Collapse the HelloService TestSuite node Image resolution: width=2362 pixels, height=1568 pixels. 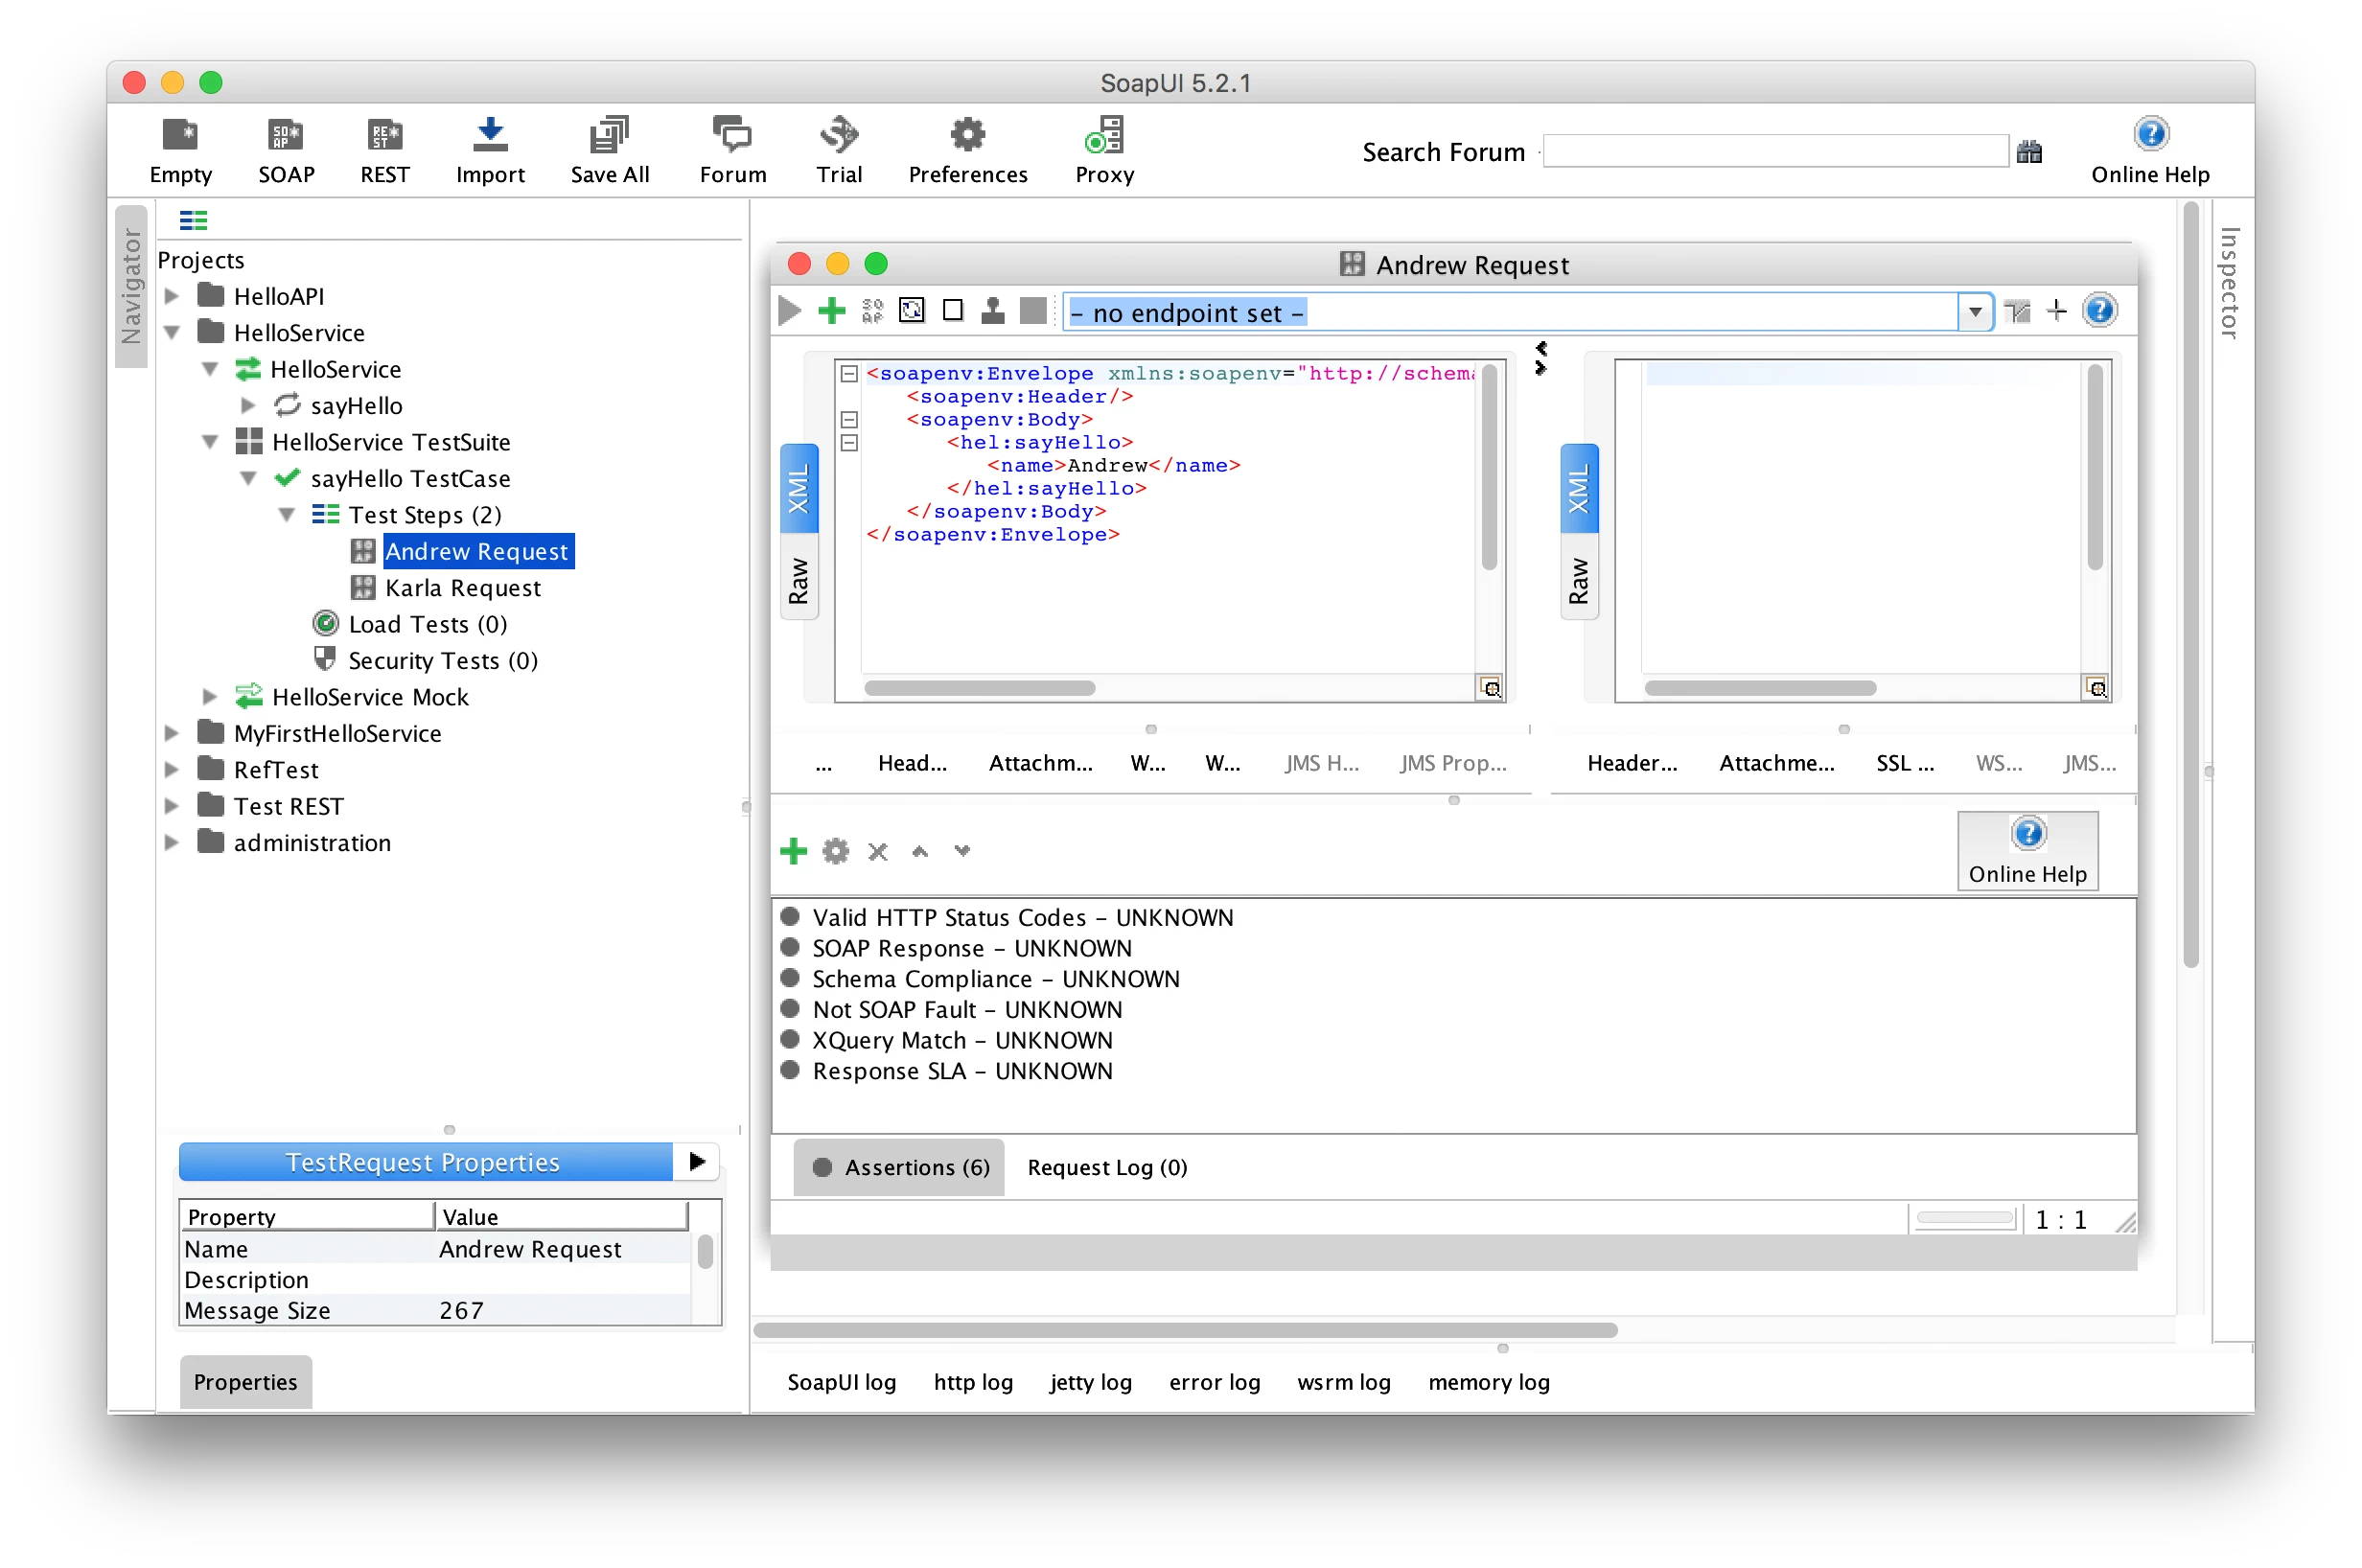click(x=210, y=442)
